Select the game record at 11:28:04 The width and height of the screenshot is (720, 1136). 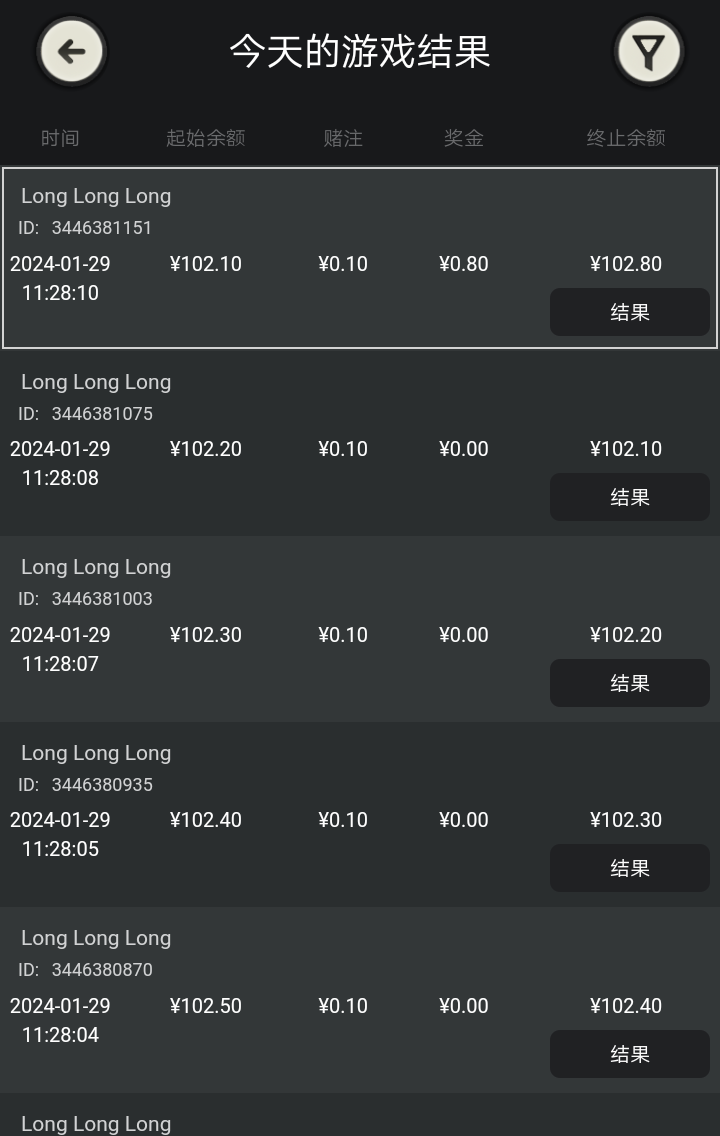(360, 1000)
